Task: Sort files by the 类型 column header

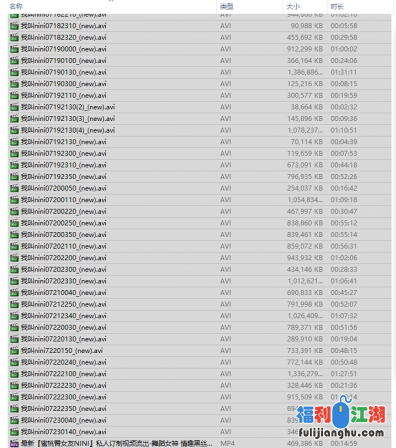Action: point(227,6)
